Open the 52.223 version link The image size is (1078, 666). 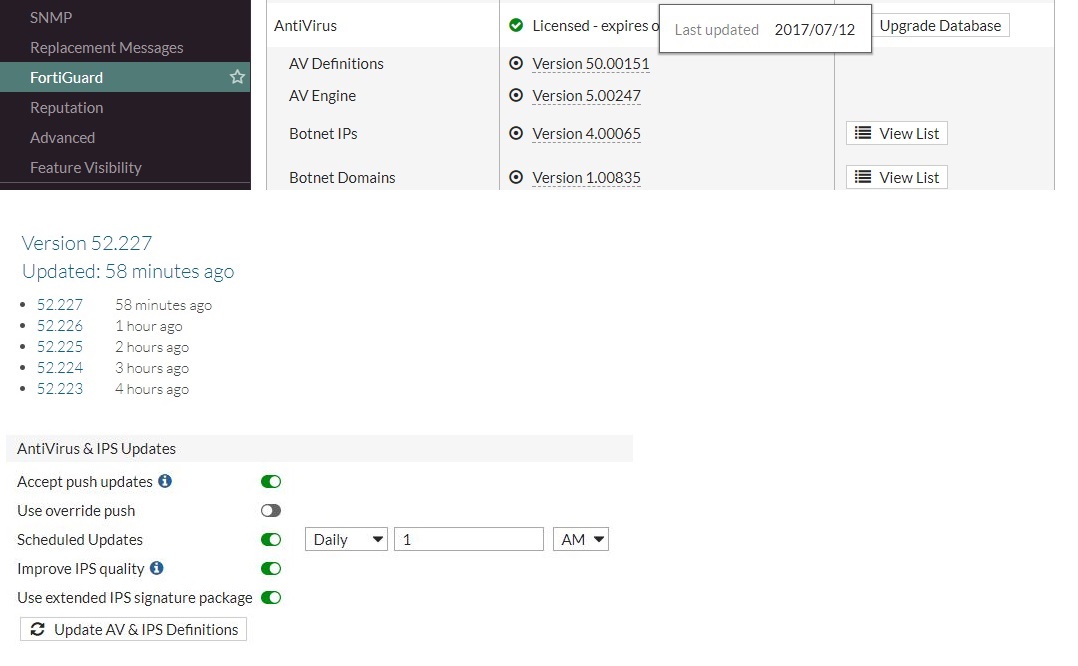tap(60, 388)
